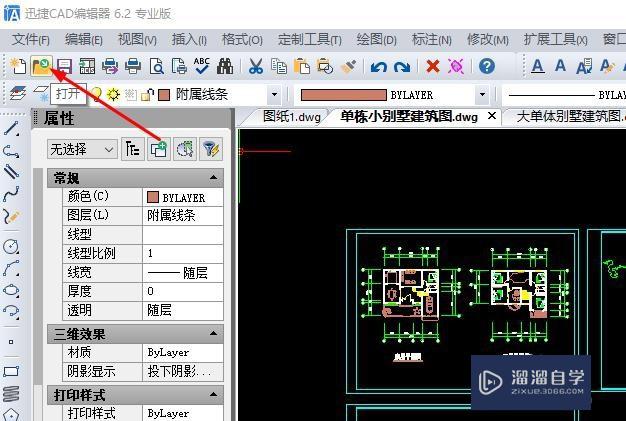Viewport: 626px width, 421px height.
Task: Click the Print icon next to Print Preview
Action: 133,66
